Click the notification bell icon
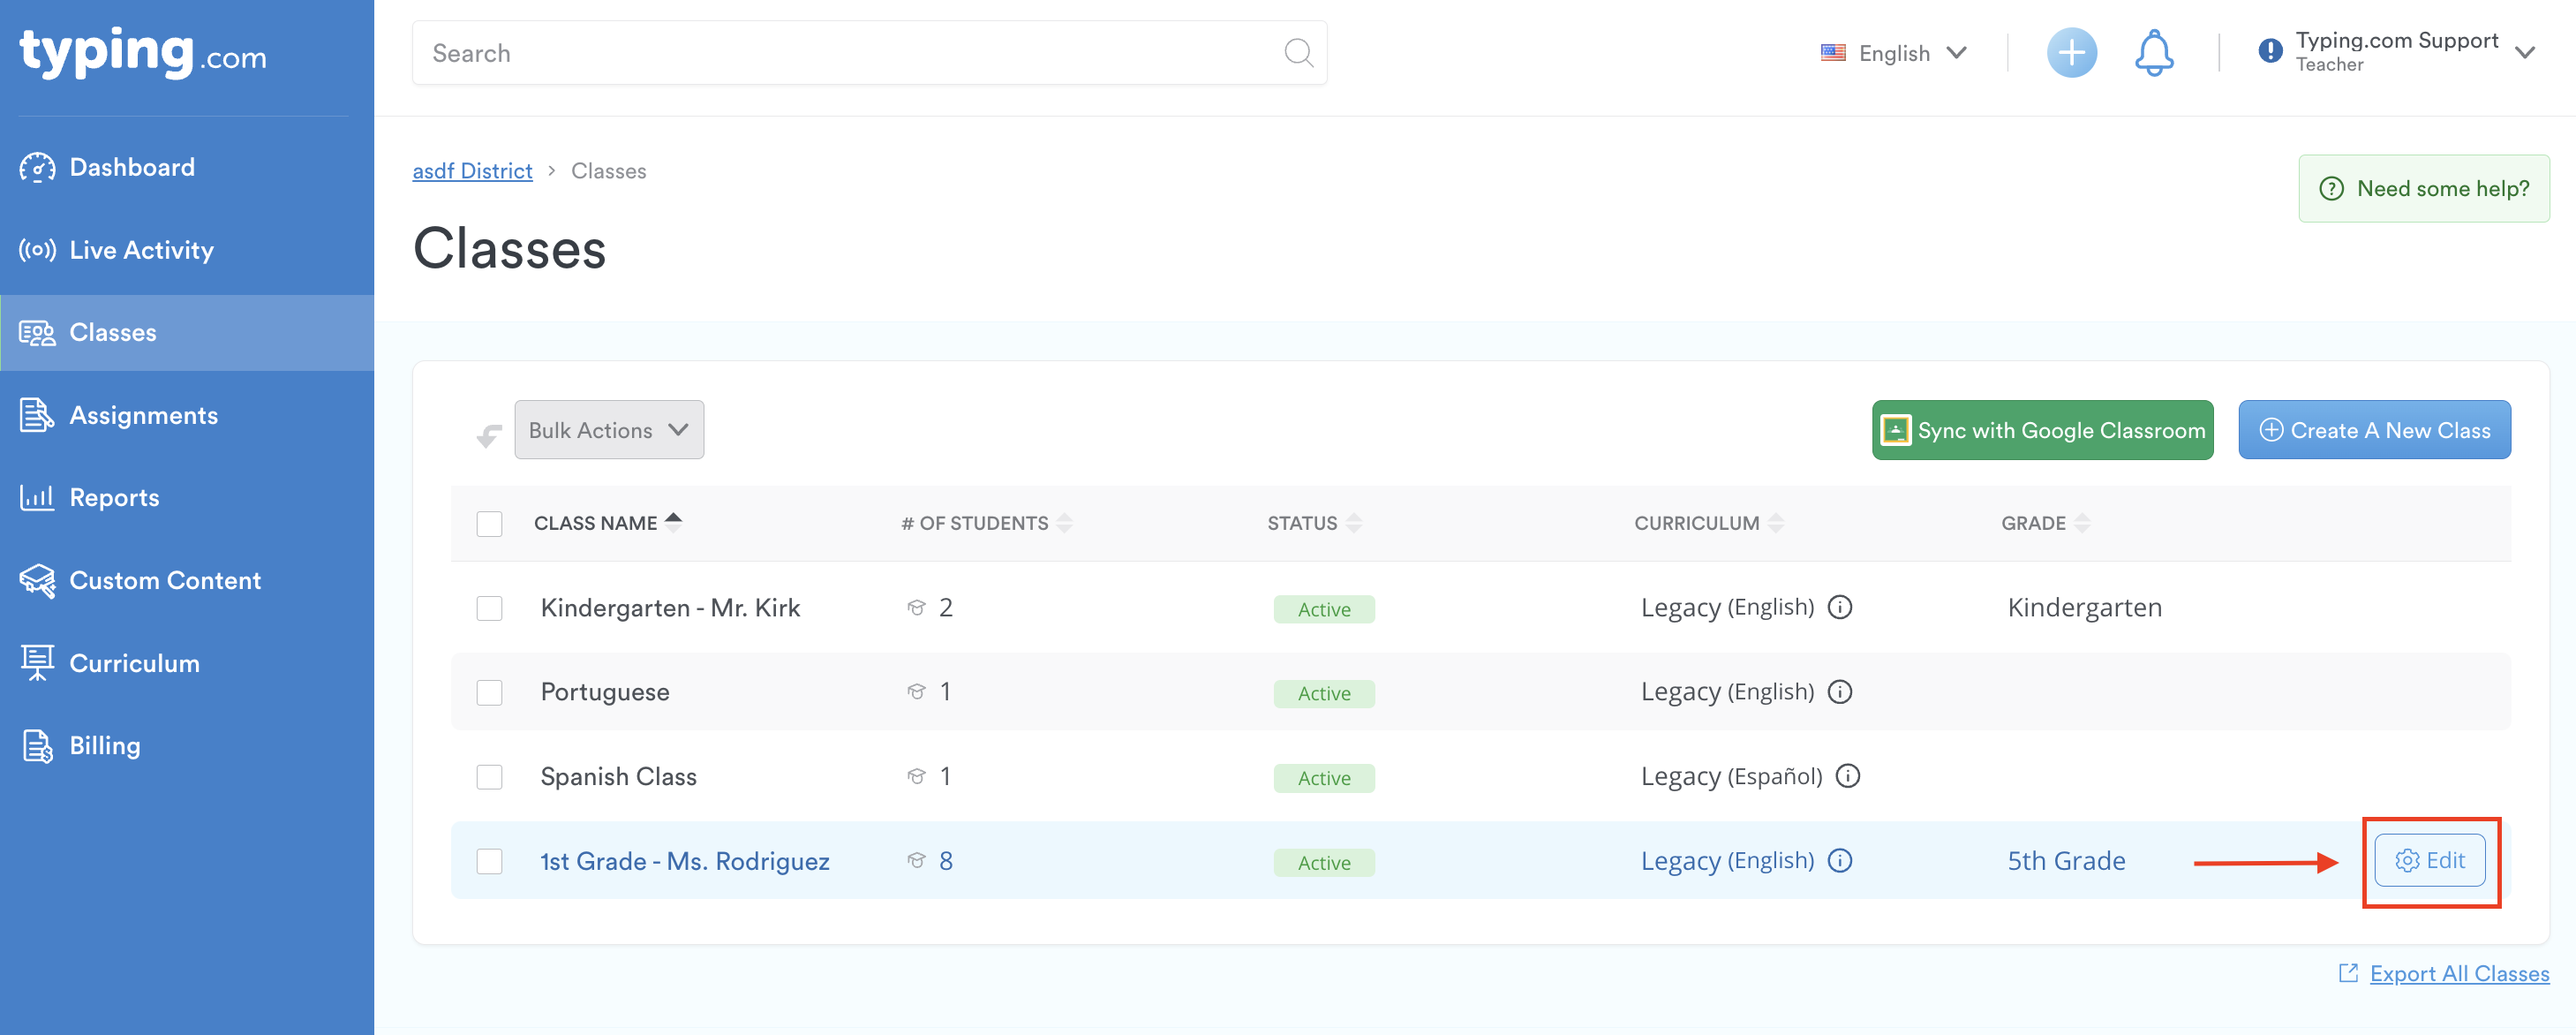The width and height of the screenshot is (2576, 1035). (x=2153, y=53)
